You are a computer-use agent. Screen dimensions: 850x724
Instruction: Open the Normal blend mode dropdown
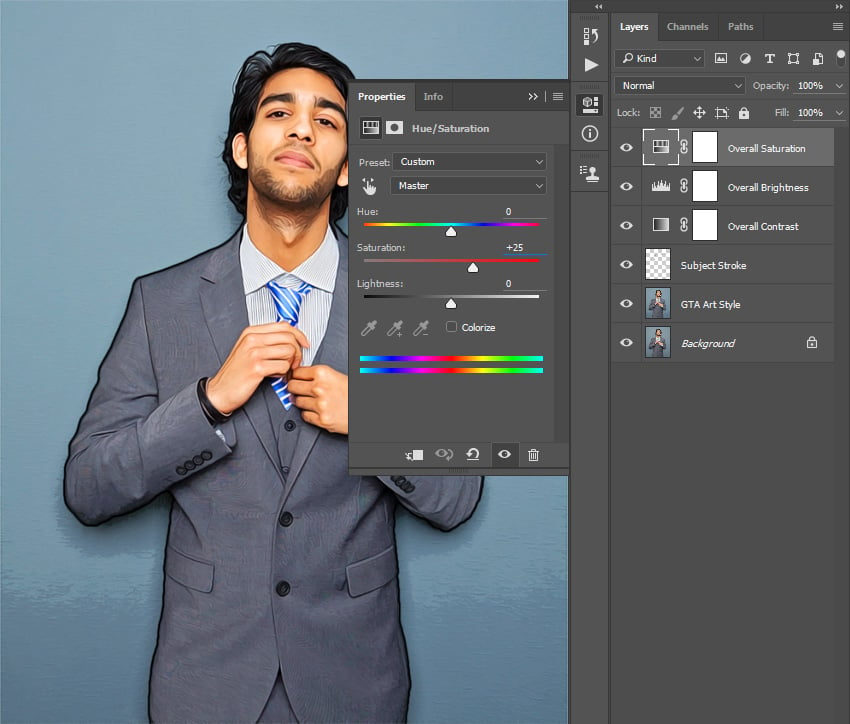click(x=680, y=86)
